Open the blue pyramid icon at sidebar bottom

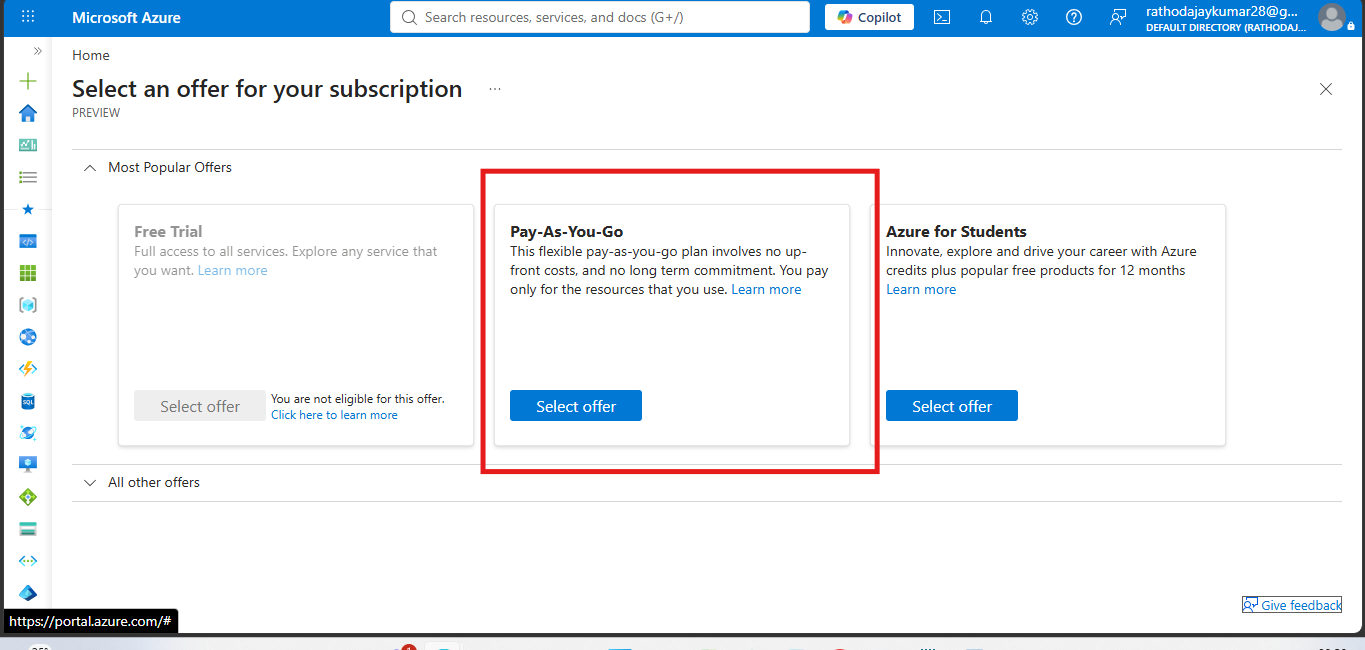[28, 593]
